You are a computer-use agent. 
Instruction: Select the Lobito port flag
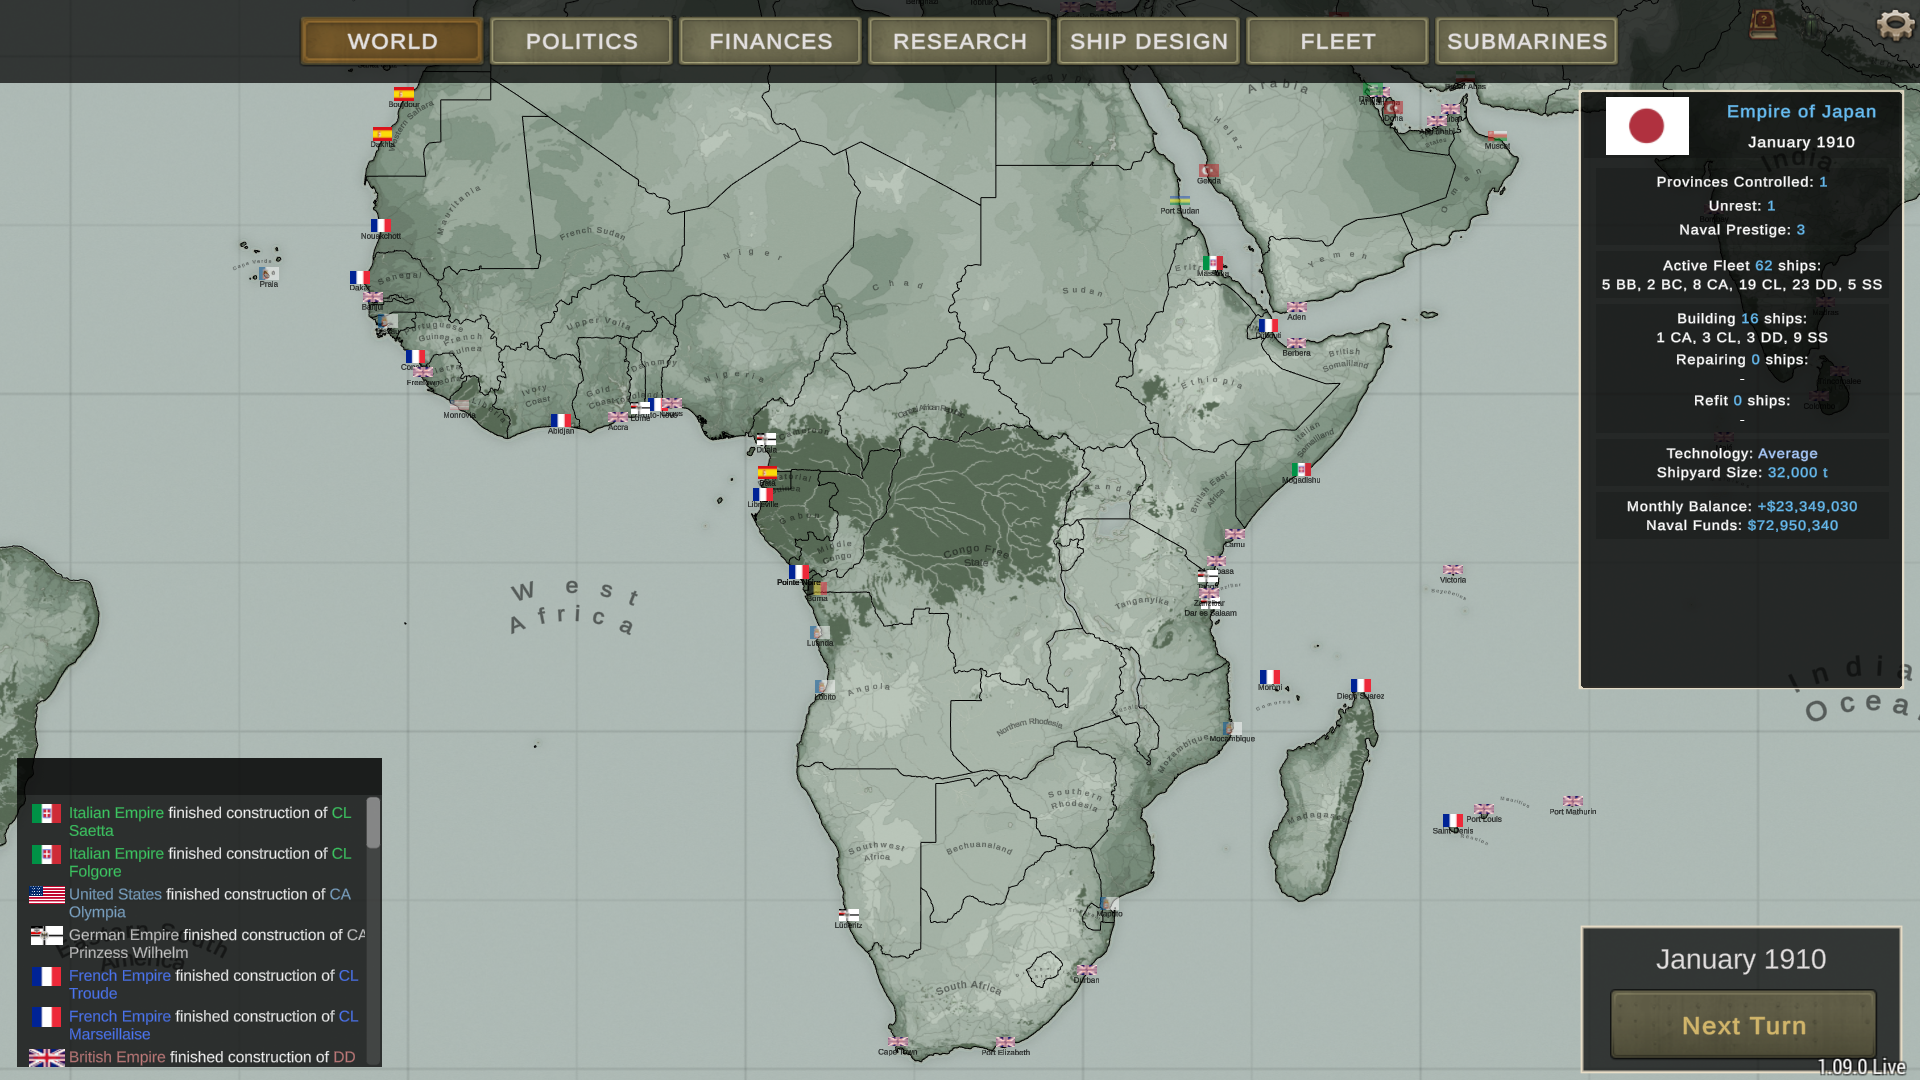[x=825, y=687]
